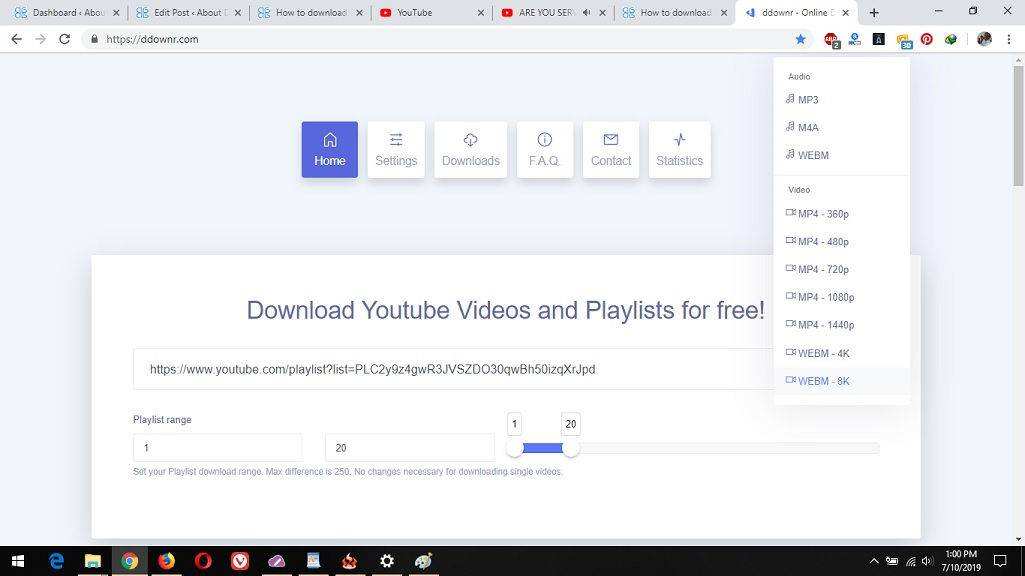Open the volume control in tray

pyautogui.click(x=927, y=561)
